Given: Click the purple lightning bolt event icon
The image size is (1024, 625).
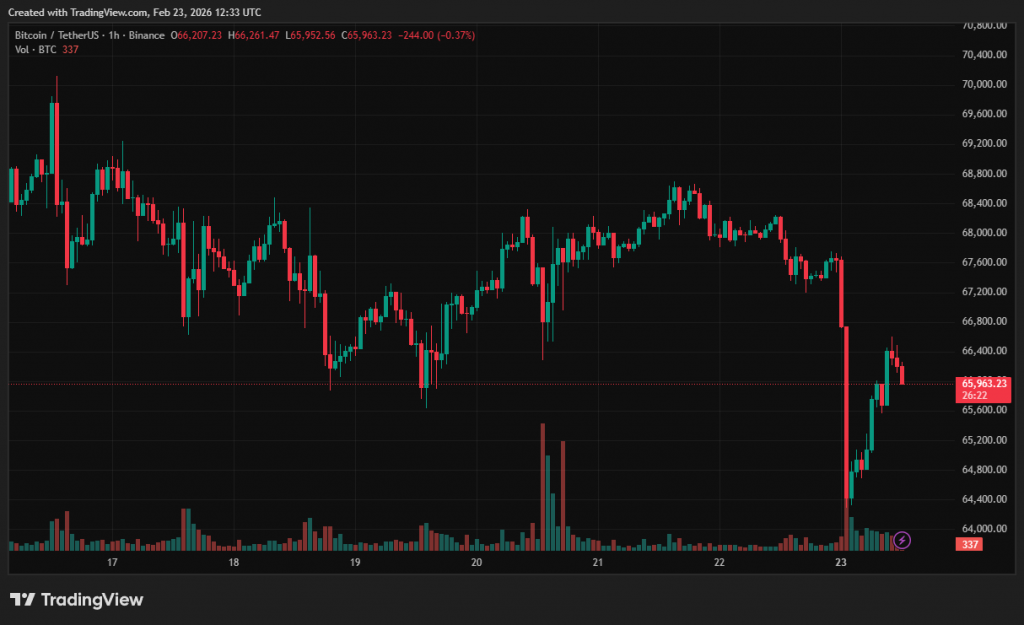Looking at the screenshot, I should pyautogui.click(x=902, y=540).
